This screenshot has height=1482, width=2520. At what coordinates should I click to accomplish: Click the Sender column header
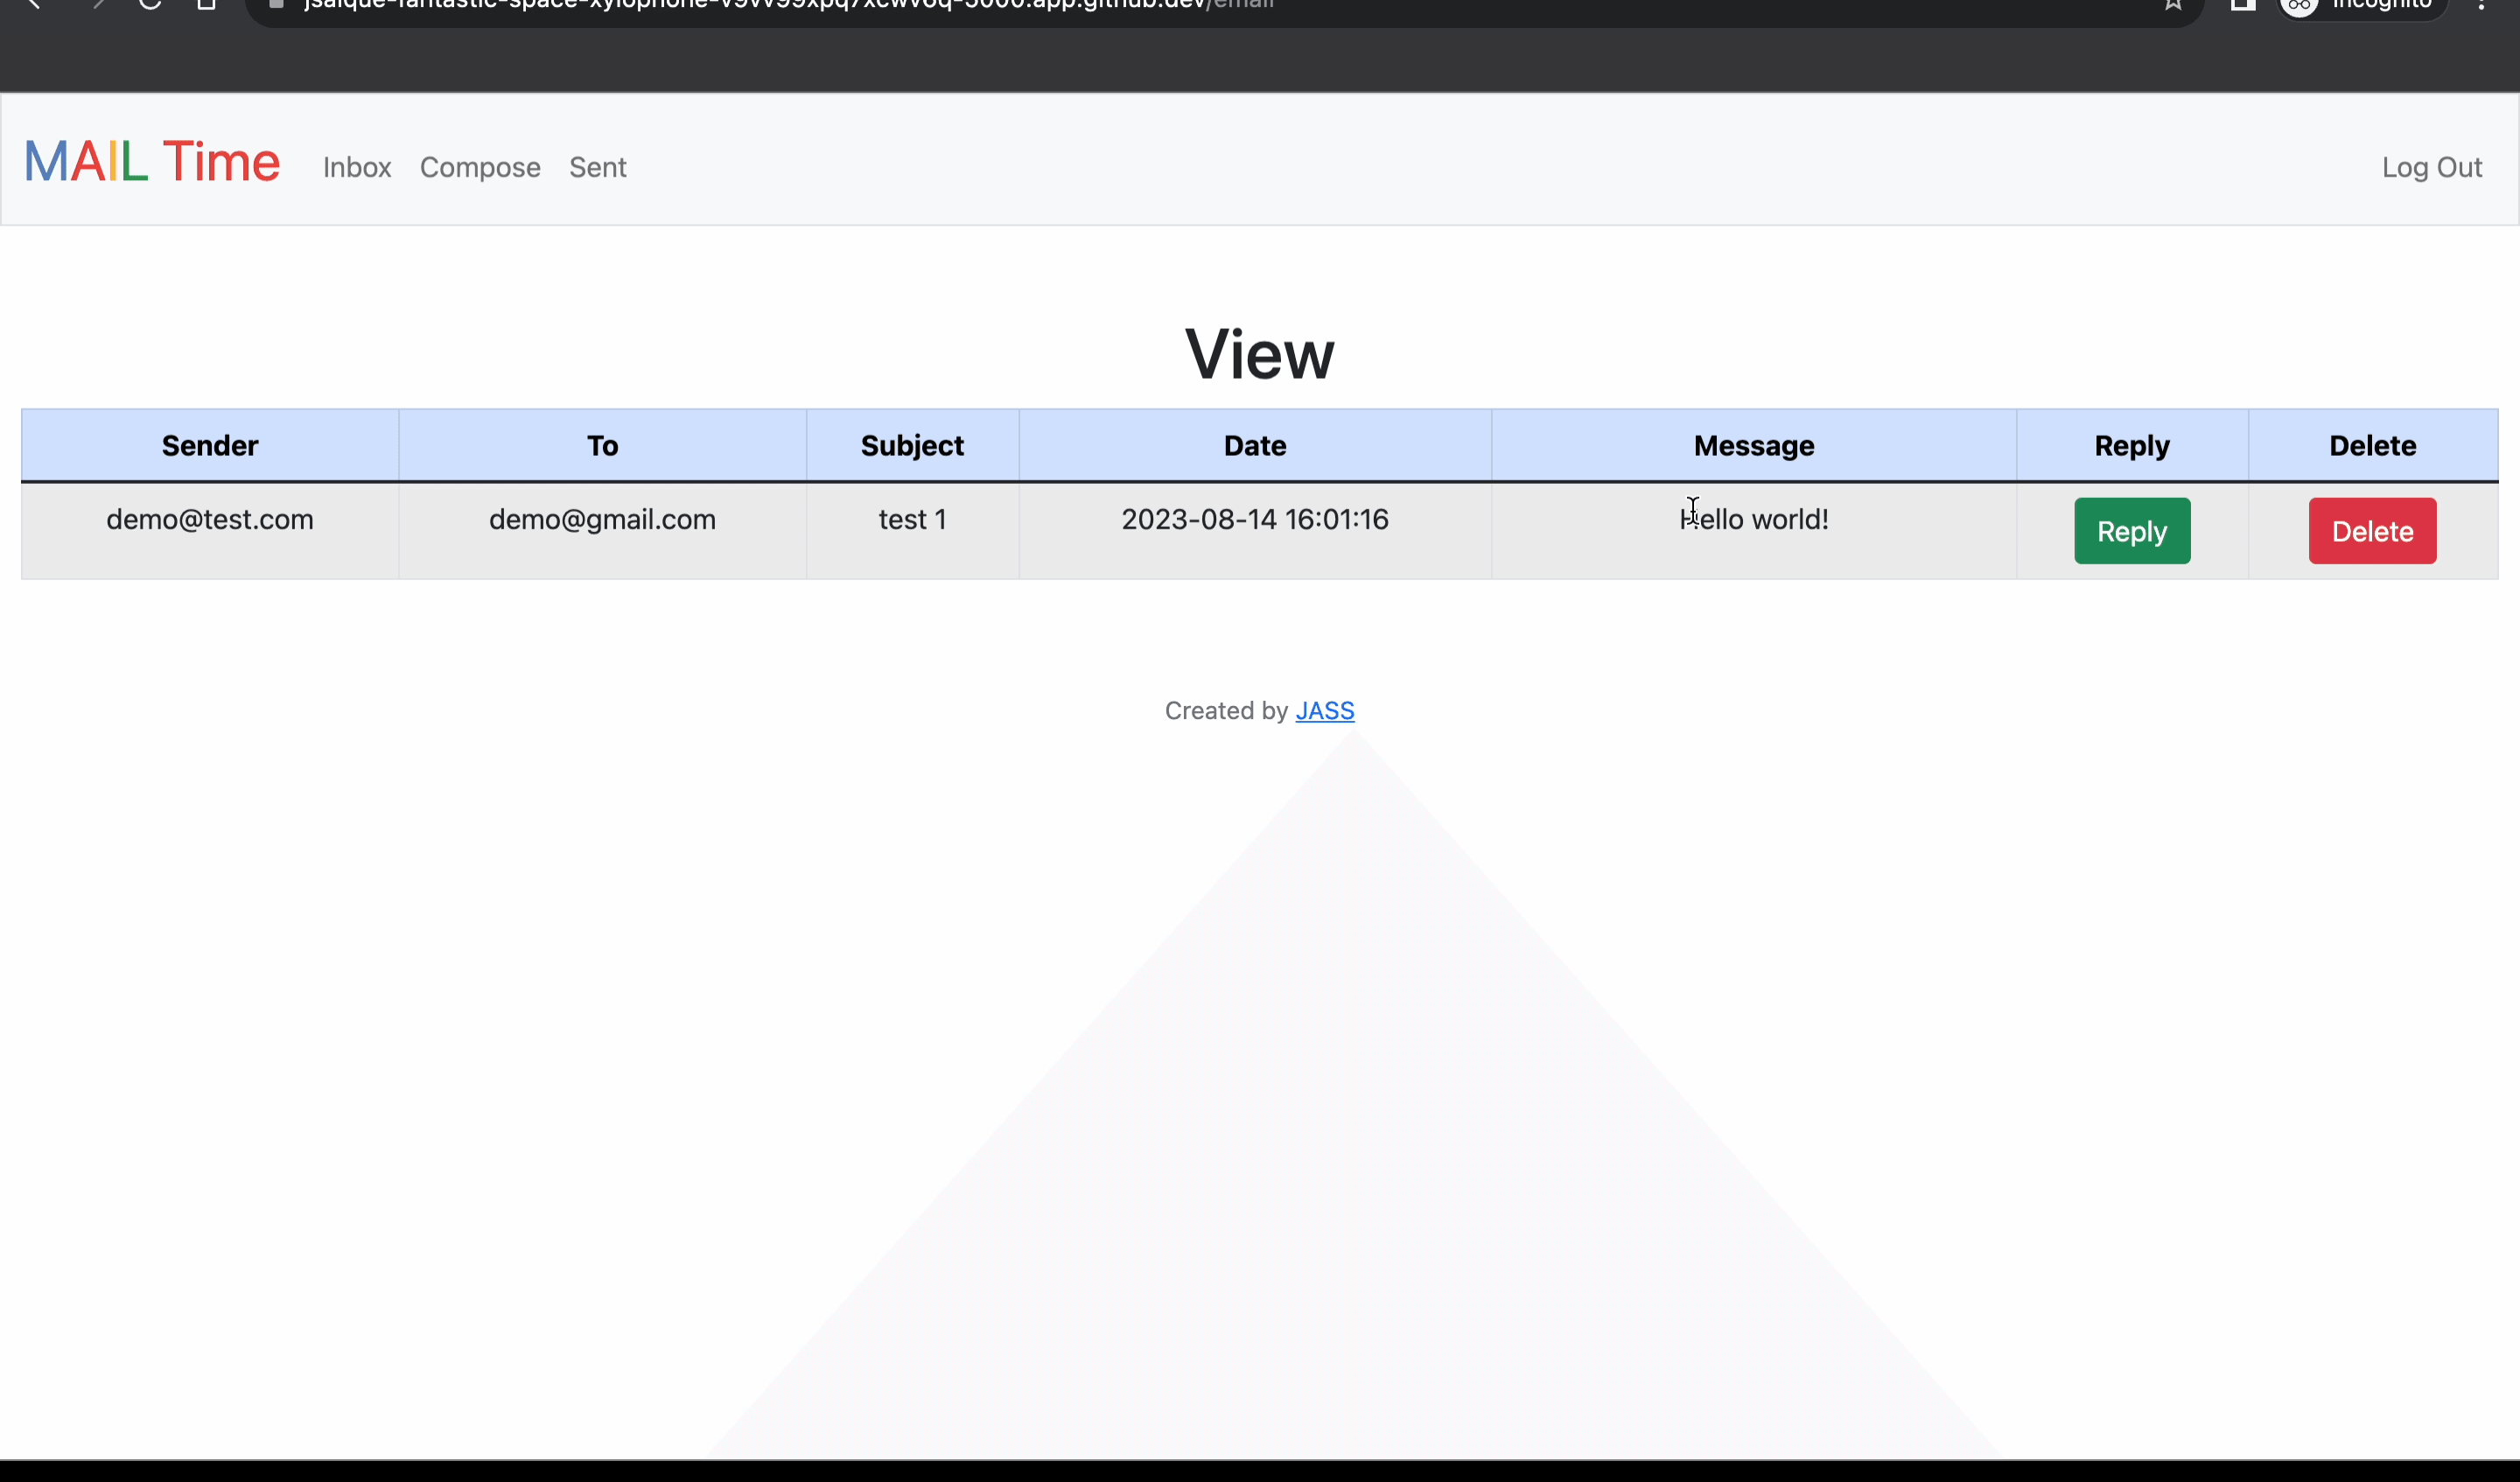[x=210, y=446]
